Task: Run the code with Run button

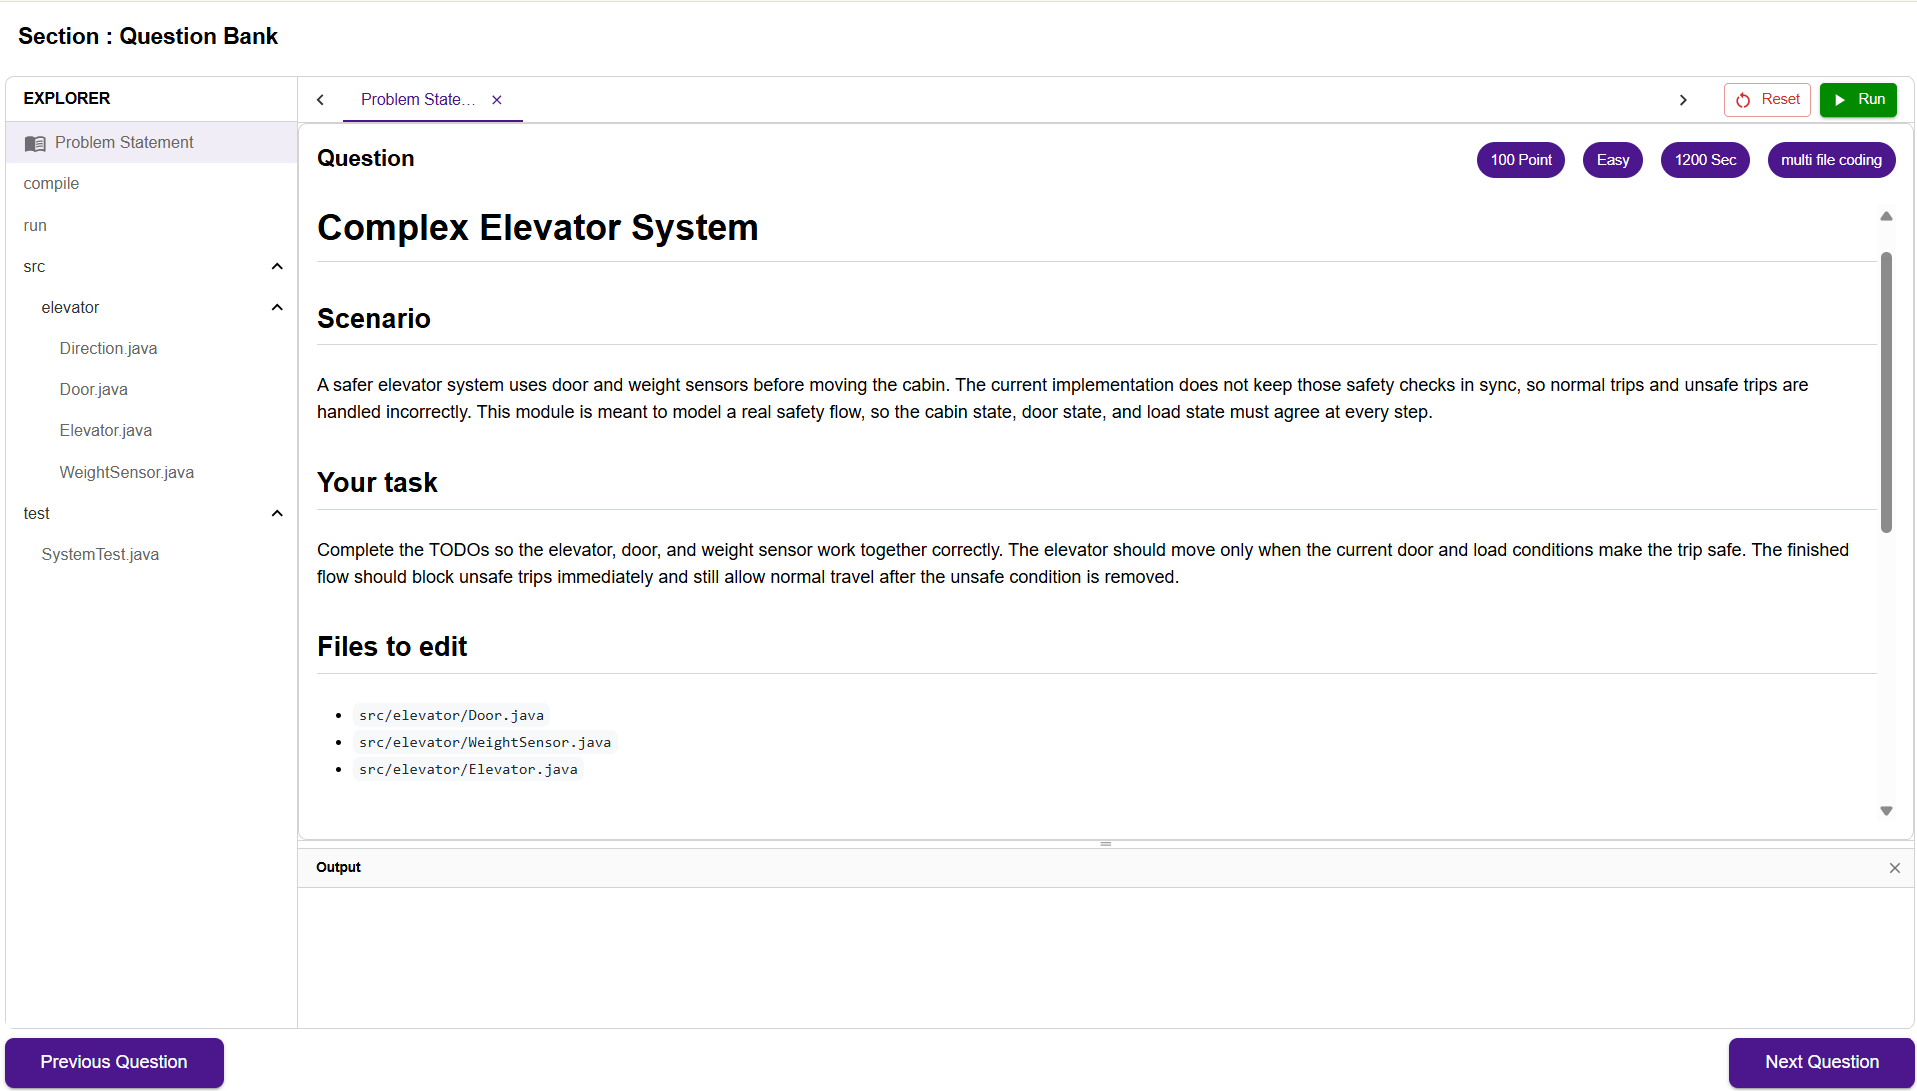Action: 1858,100
